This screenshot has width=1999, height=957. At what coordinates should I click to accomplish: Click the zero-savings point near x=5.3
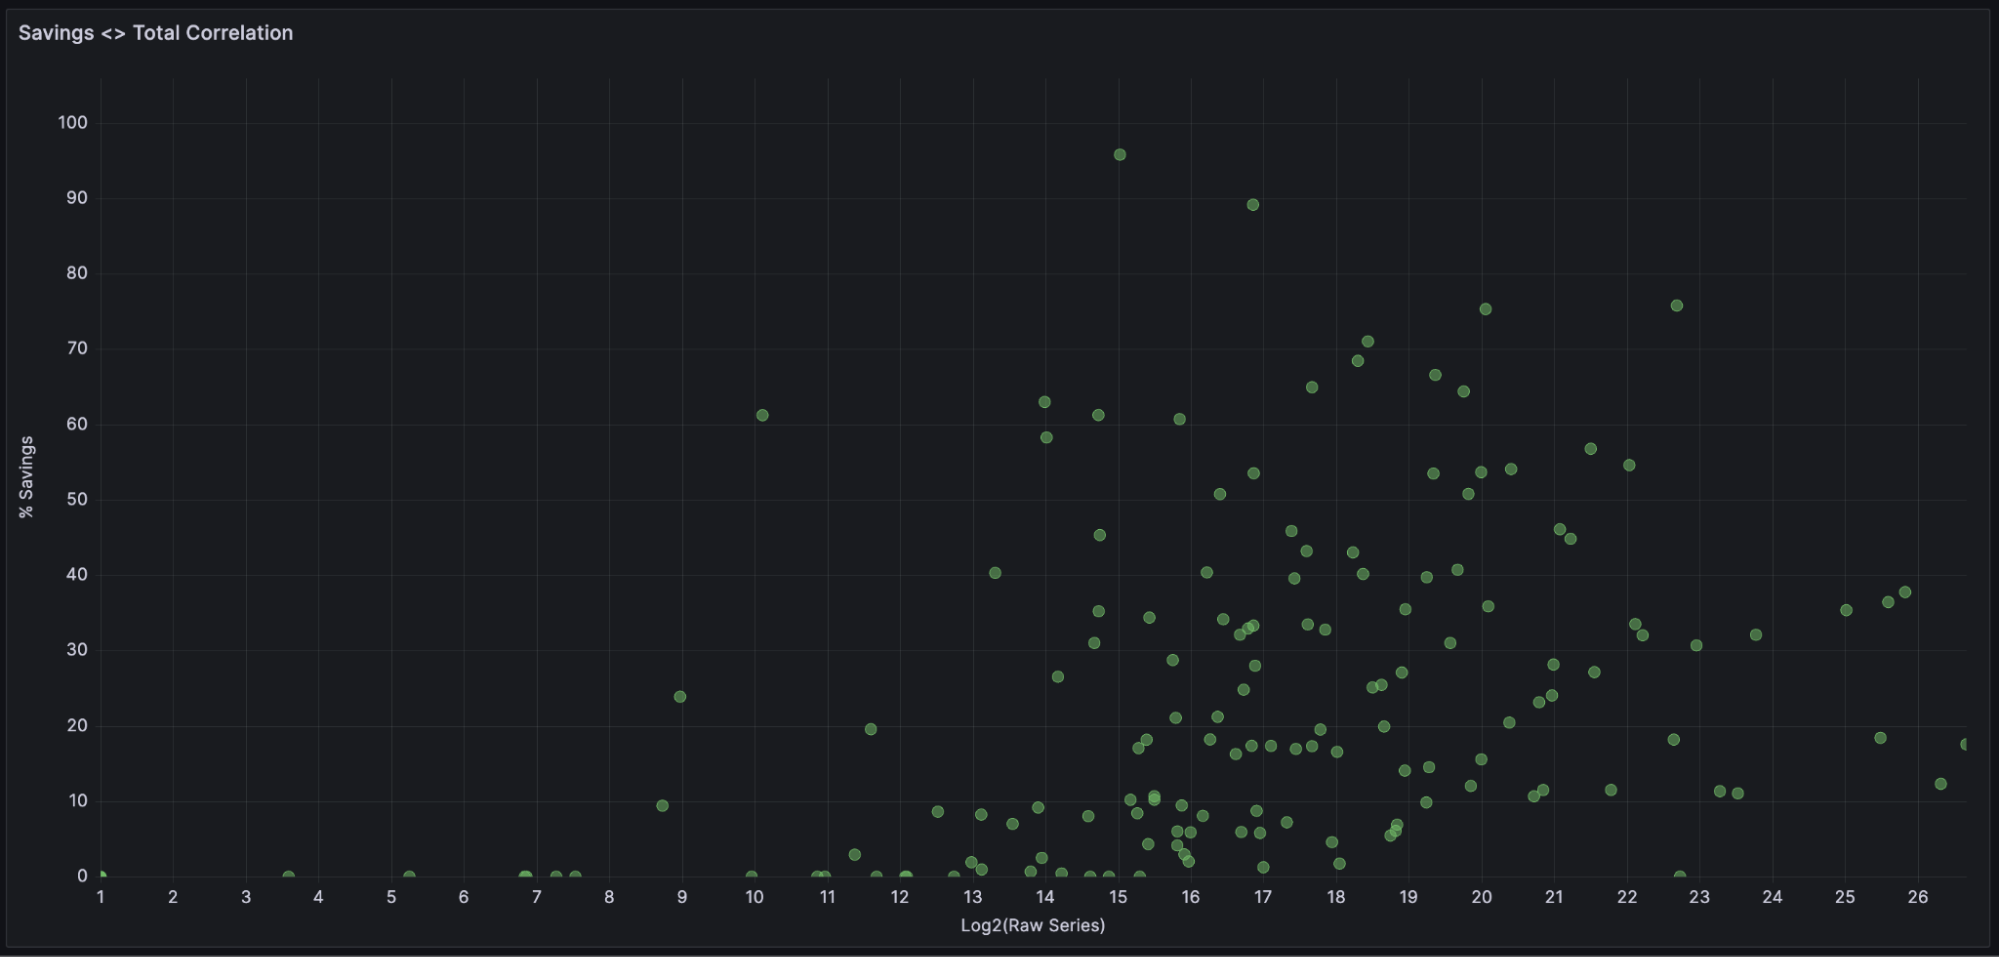click(x=408, y=875)
